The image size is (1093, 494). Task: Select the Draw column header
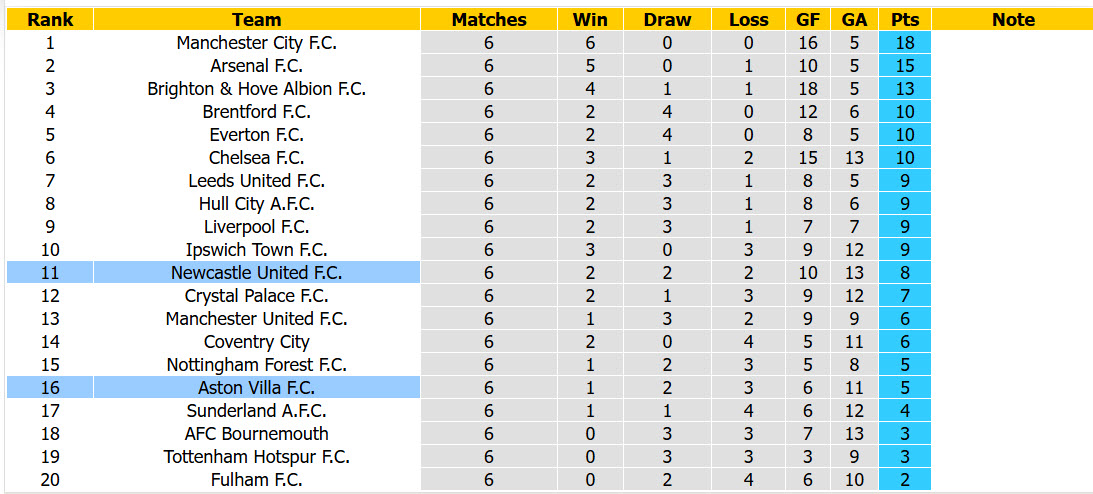[667, 20]
